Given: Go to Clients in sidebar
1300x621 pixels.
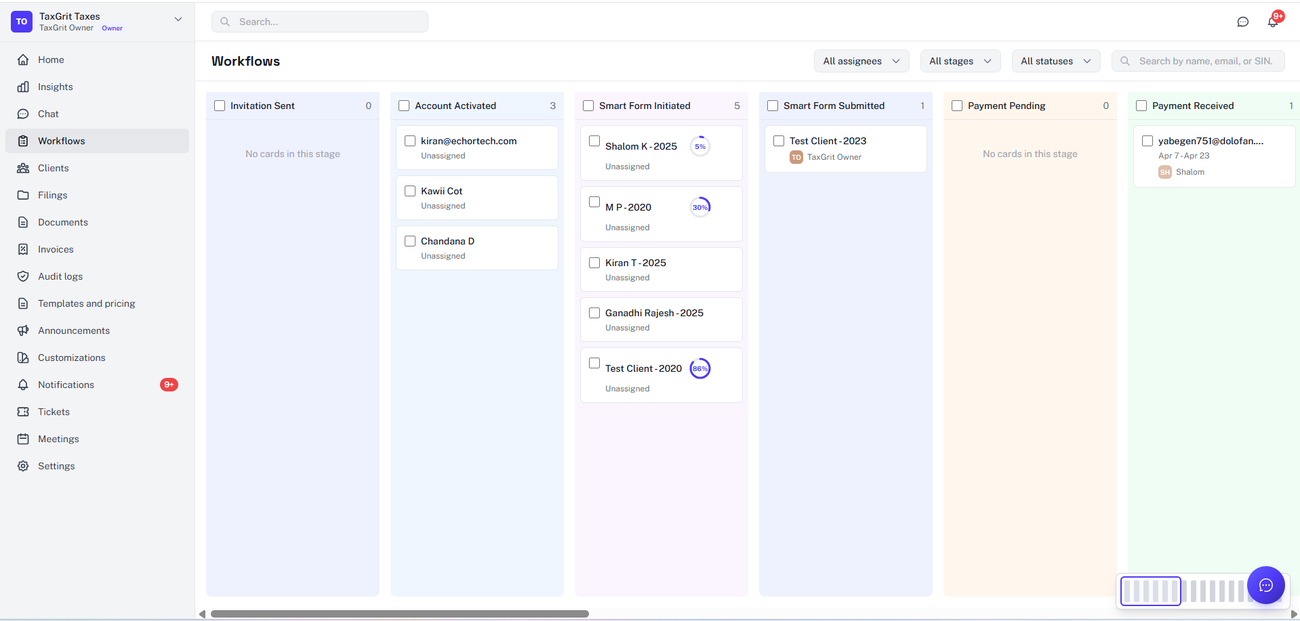Looking at the screenshot, I should [x=97, y=168].
